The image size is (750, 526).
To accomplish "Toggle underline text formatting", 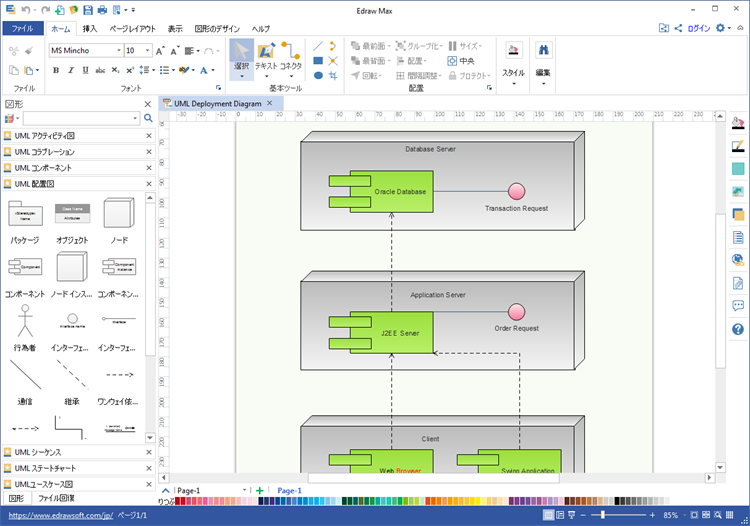I will 86,70.
